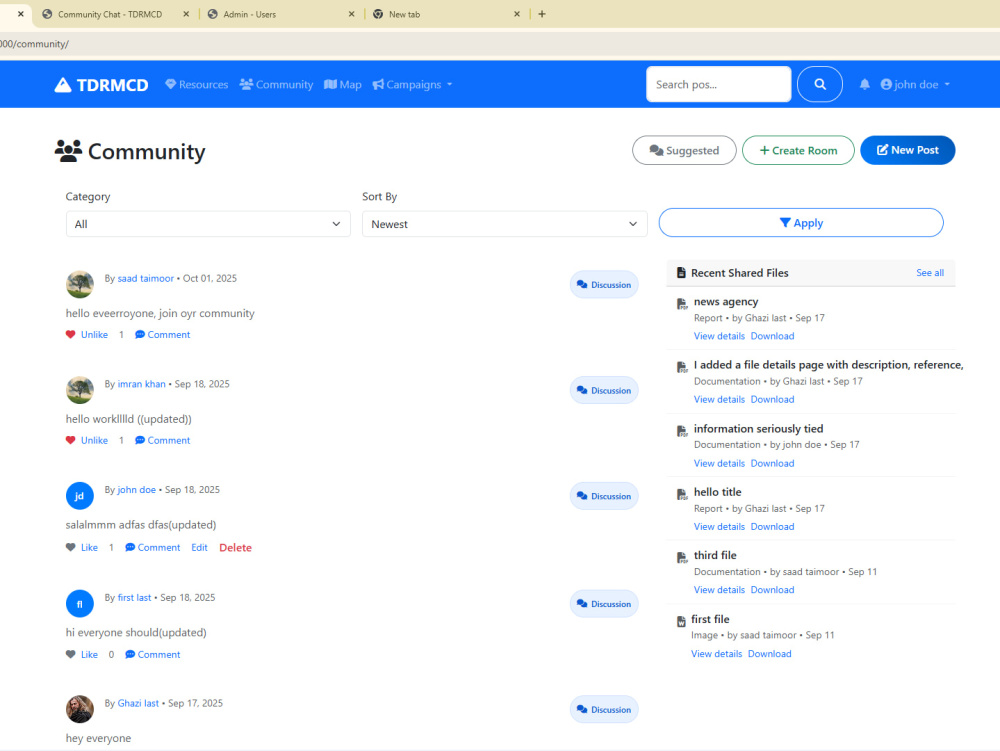The width and height of the screenshot is (1000, 751).
Task: Edit john doe's post
Action: tap(199, 548)
